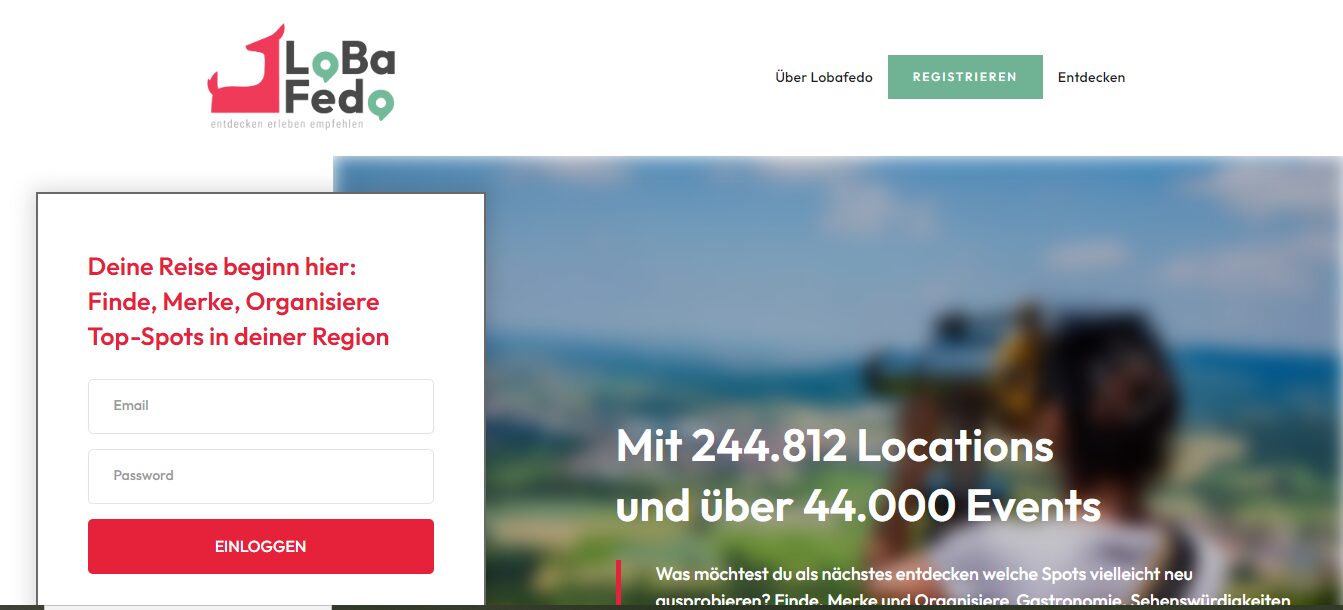Click the red accent bar beside hero paragraph

[x=618, y=584]
